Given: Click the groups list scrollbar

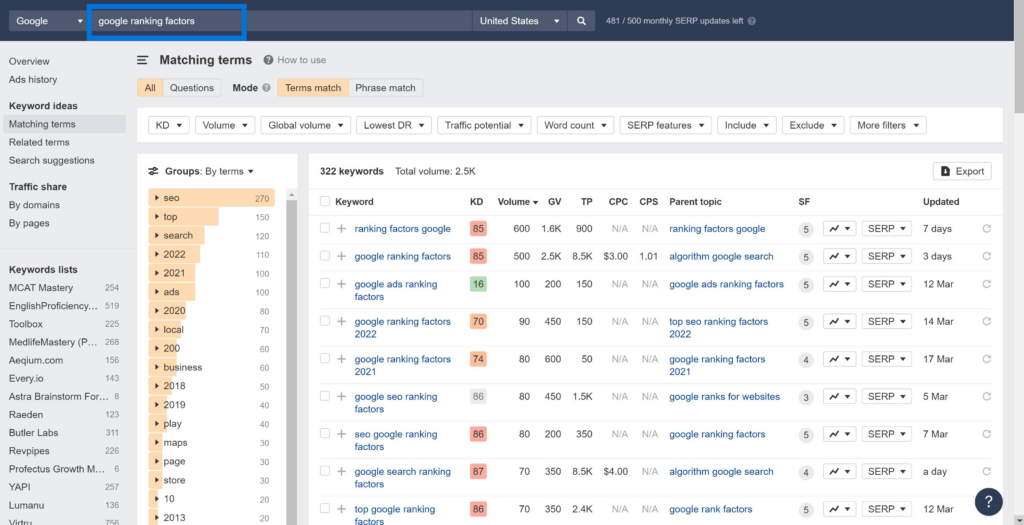Looking at the screenshot, I should pos(292,350).
